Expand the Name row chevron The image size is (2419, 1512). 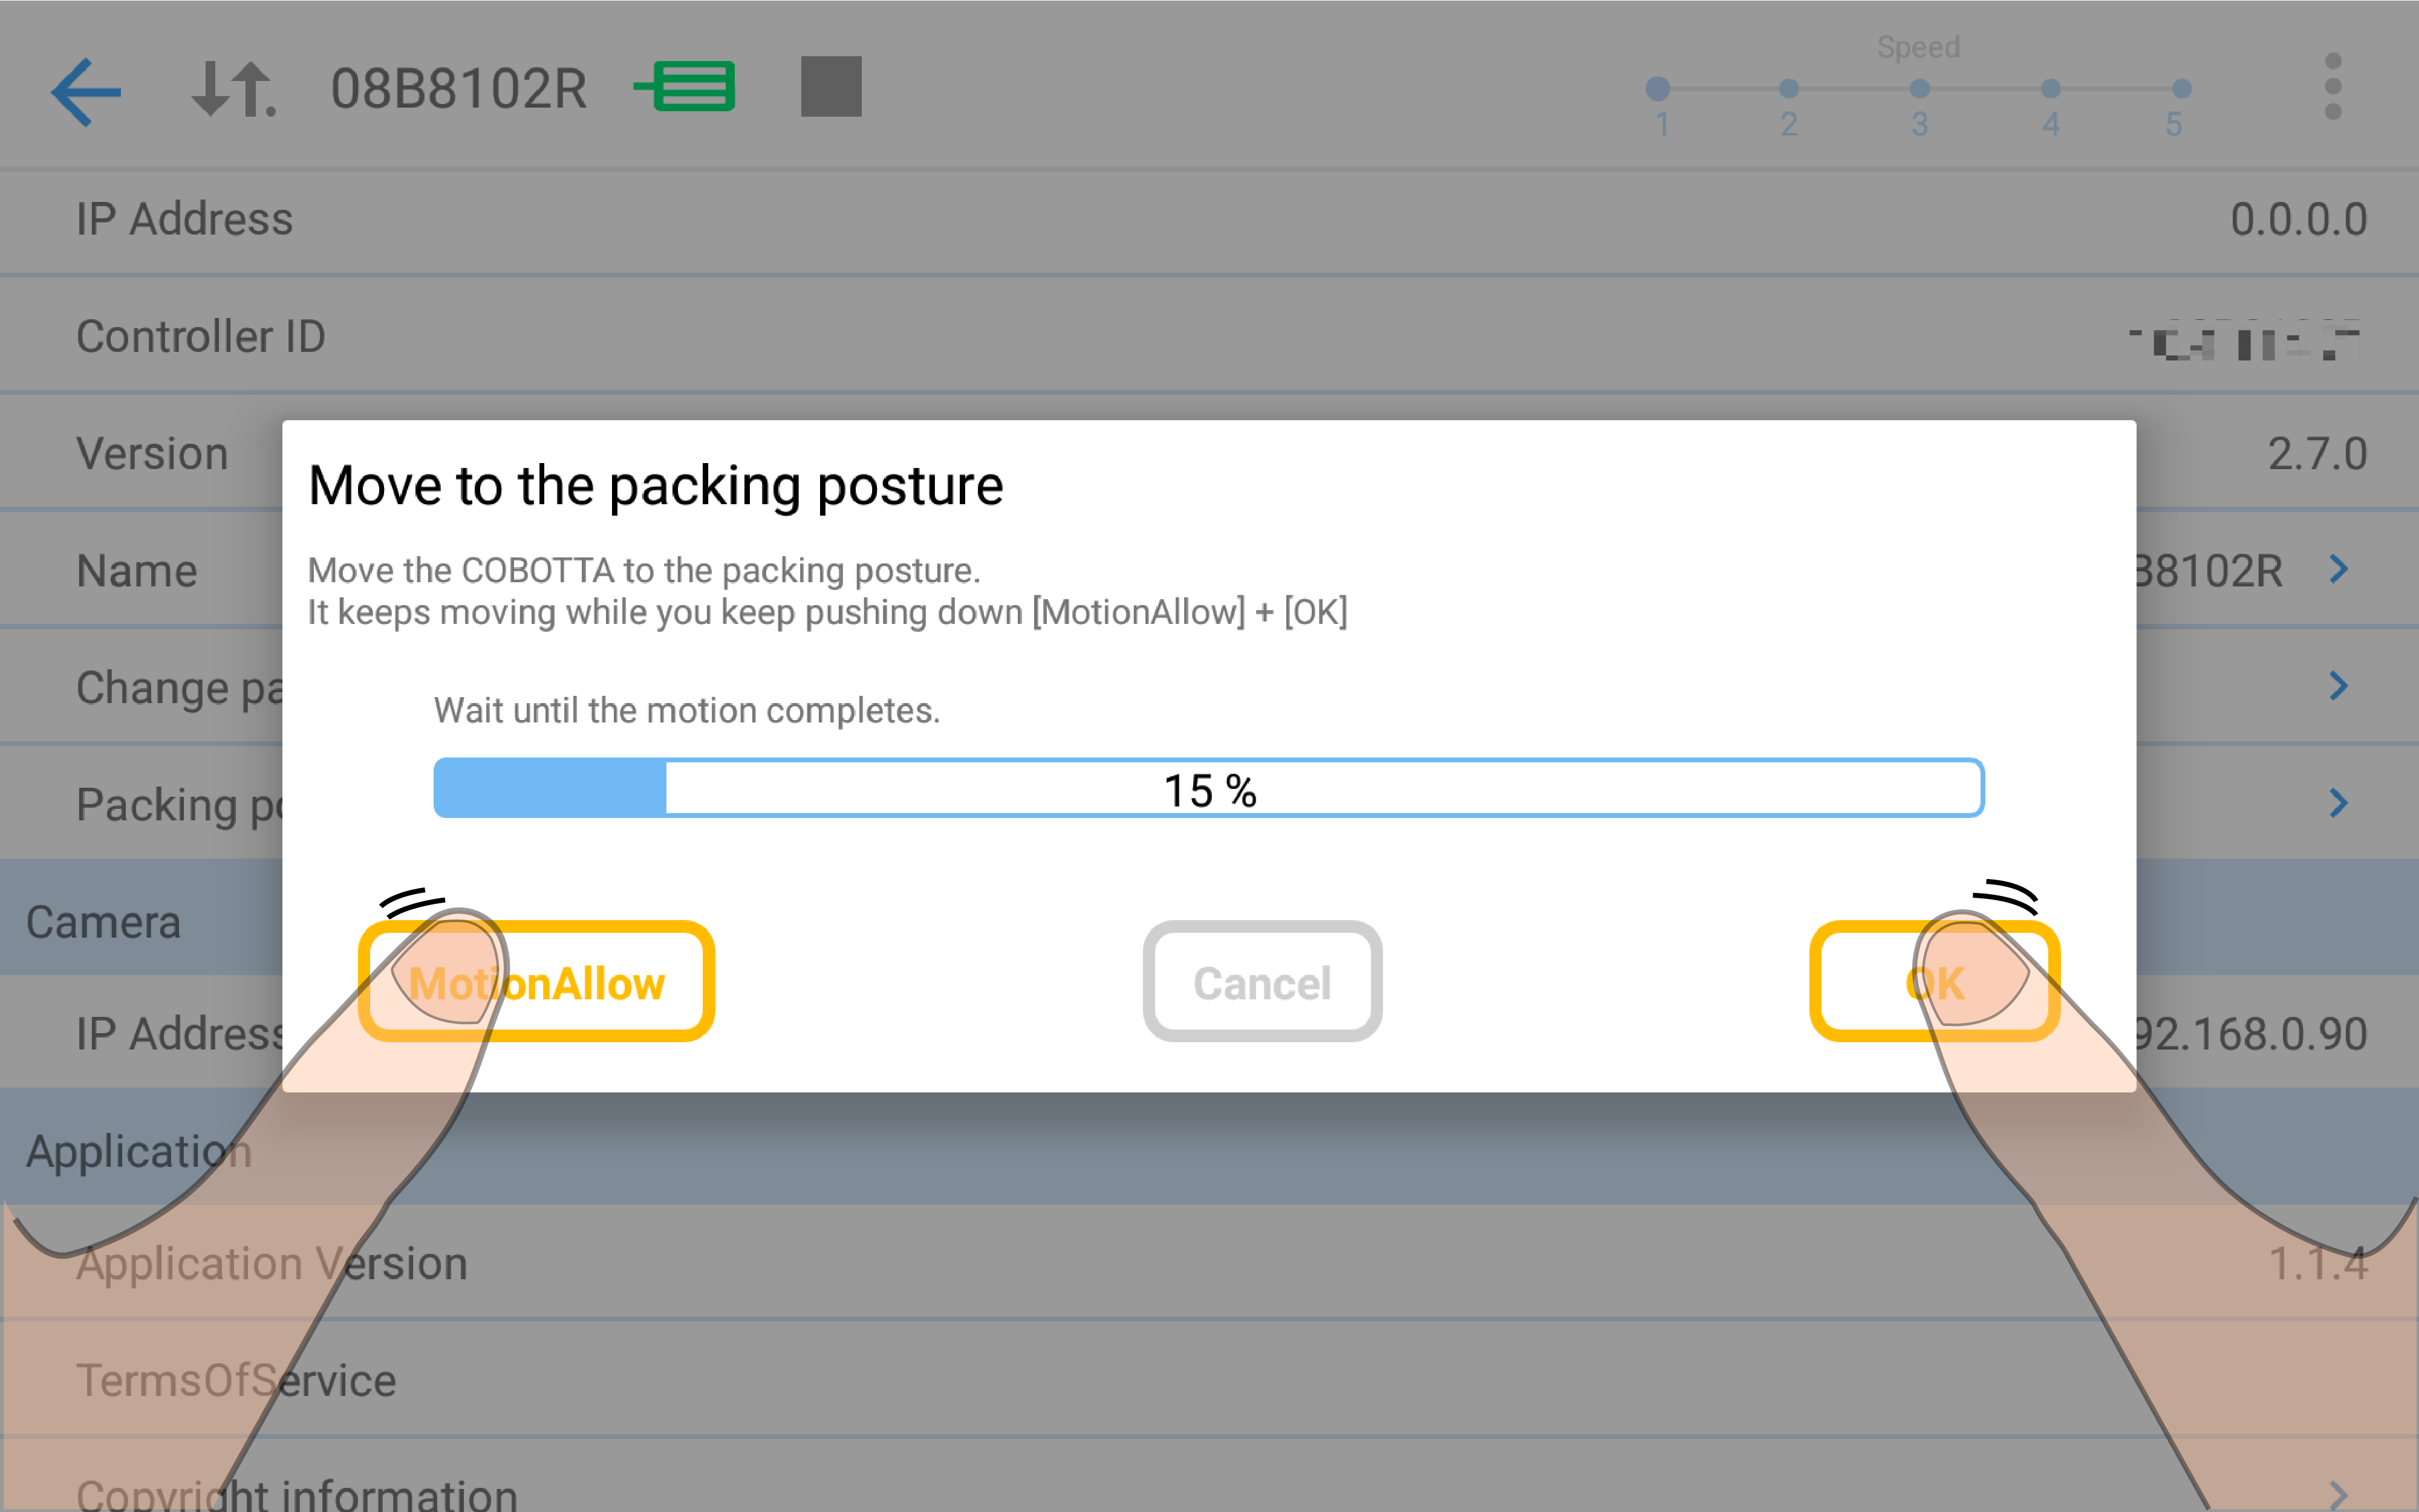coord(2338,570)
